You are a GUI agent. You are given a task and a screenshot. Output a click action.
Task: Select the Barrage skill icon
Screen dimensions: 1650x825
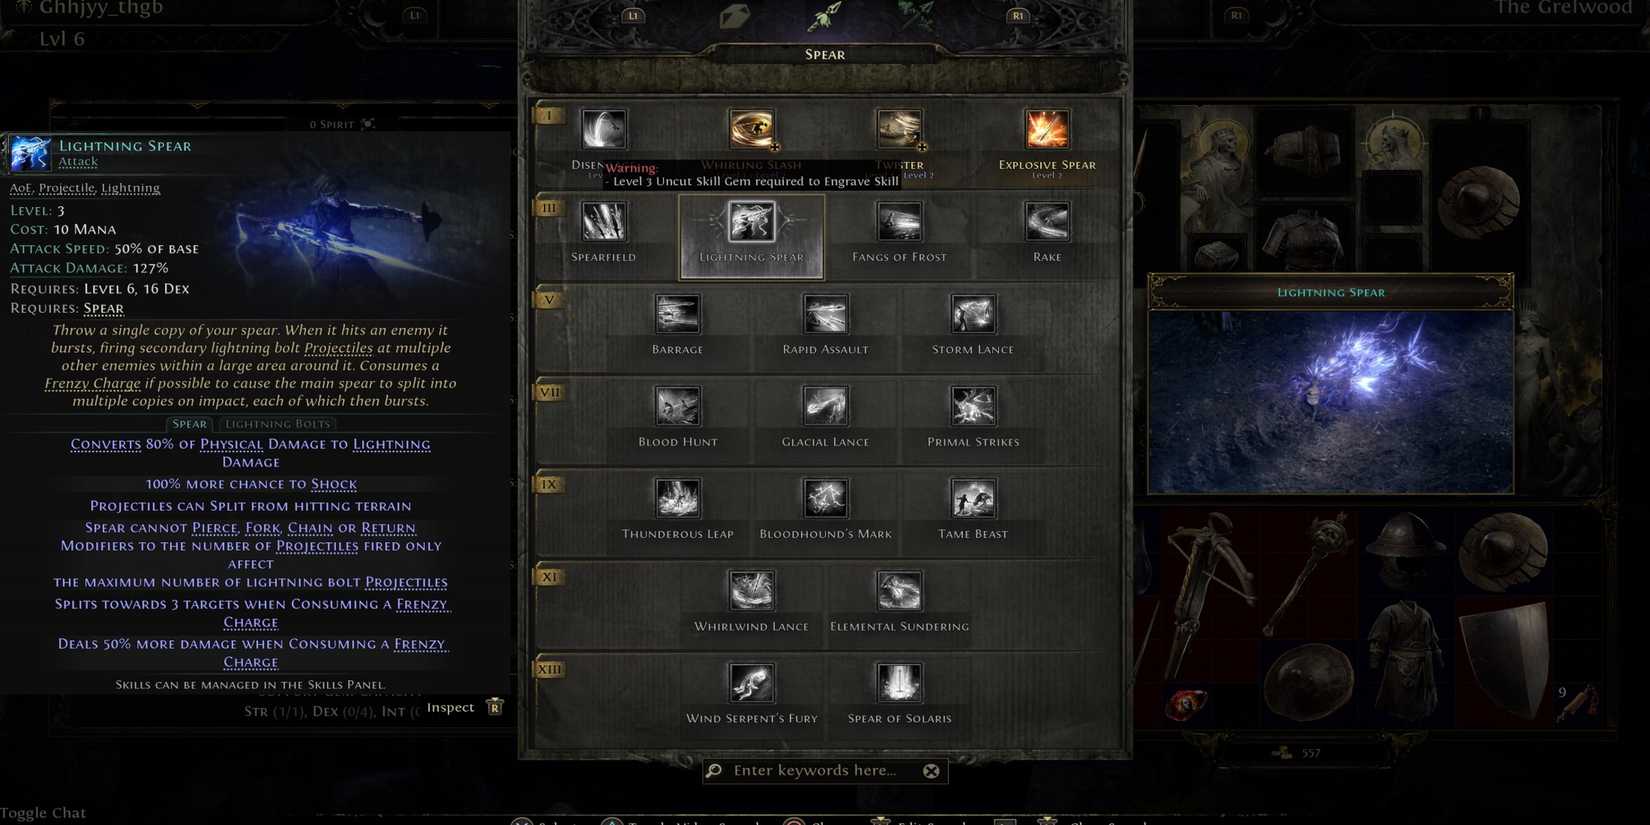[677, 314]
